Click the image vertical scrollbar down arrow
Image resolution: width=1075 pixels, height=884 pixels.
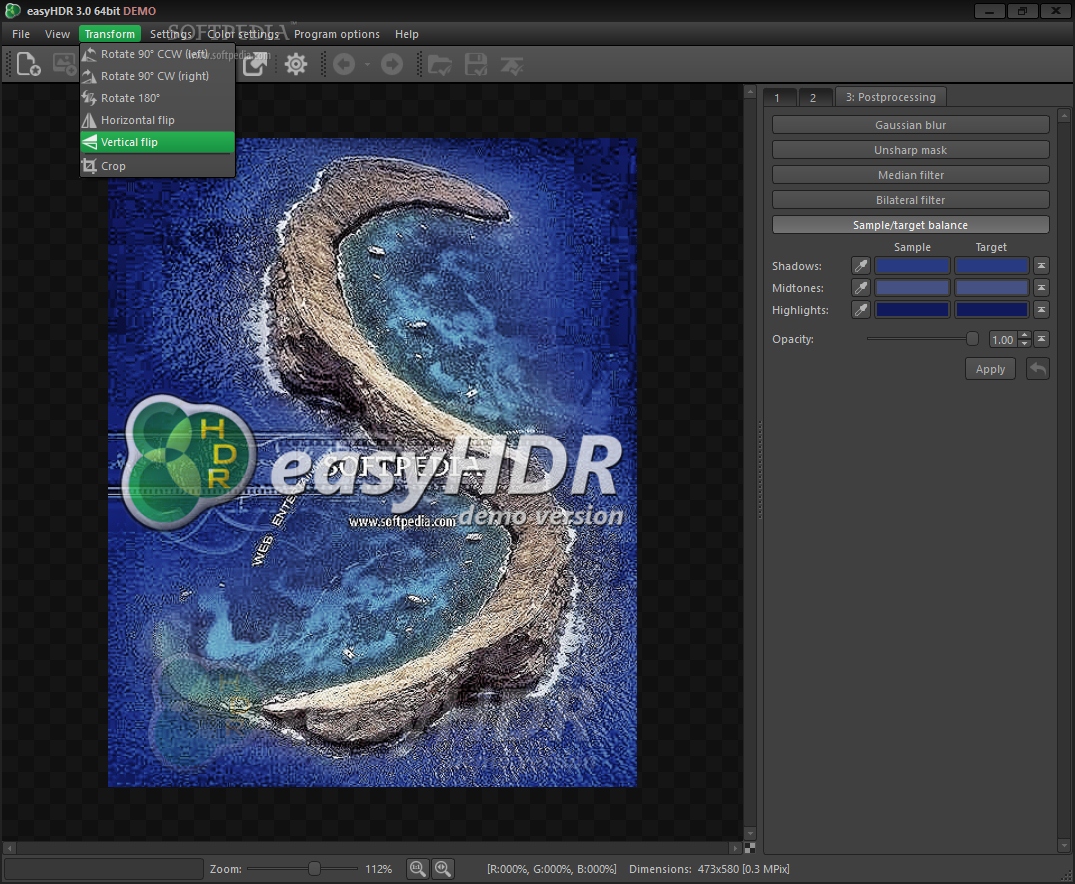749,833
